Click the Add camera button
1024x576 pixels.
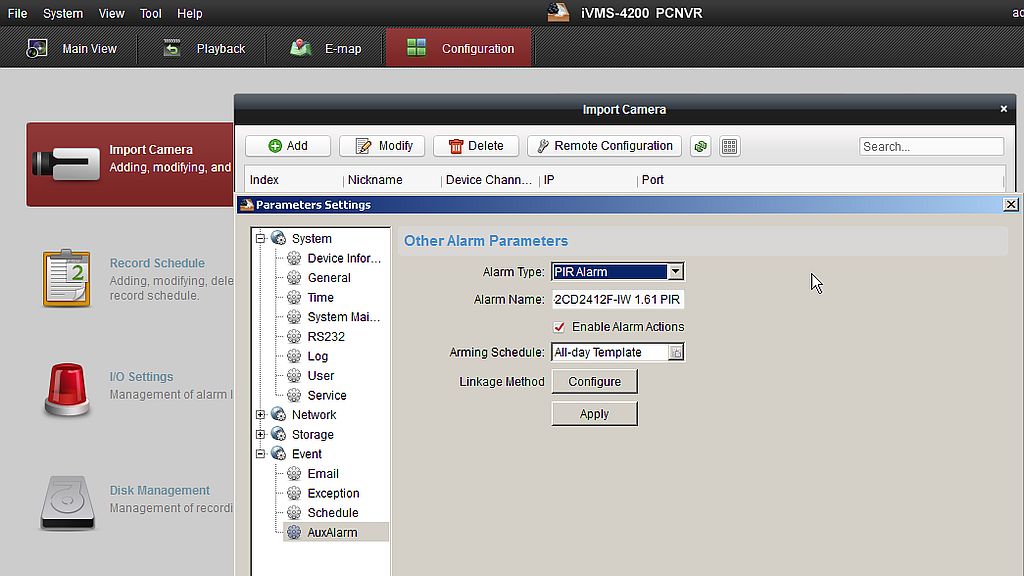click(x=288, y=146)
